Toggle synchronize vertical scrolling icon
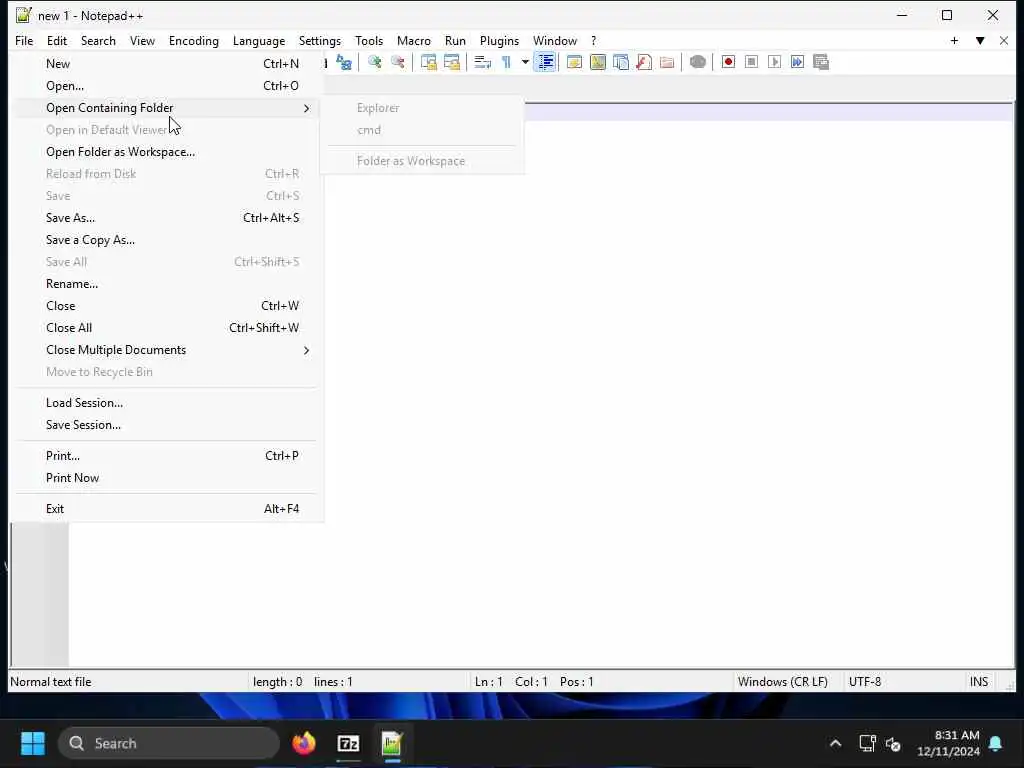The image size is (1024, 768). pos(428,62)
